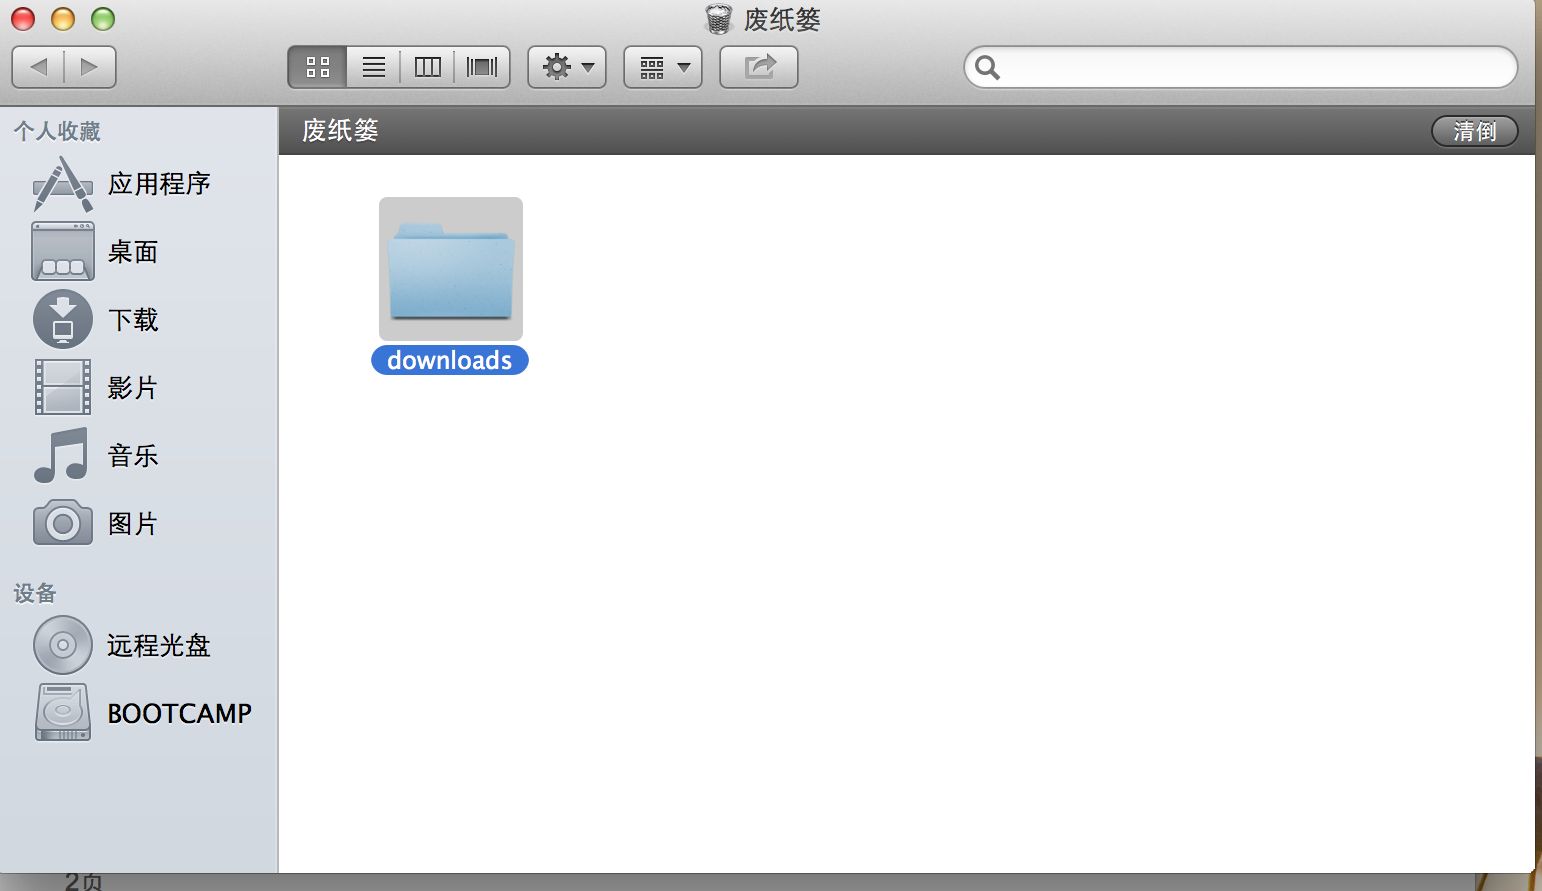The image size is (1542, 891).
Task: Select 下载 in the sidebar
Action: [131, 320]
